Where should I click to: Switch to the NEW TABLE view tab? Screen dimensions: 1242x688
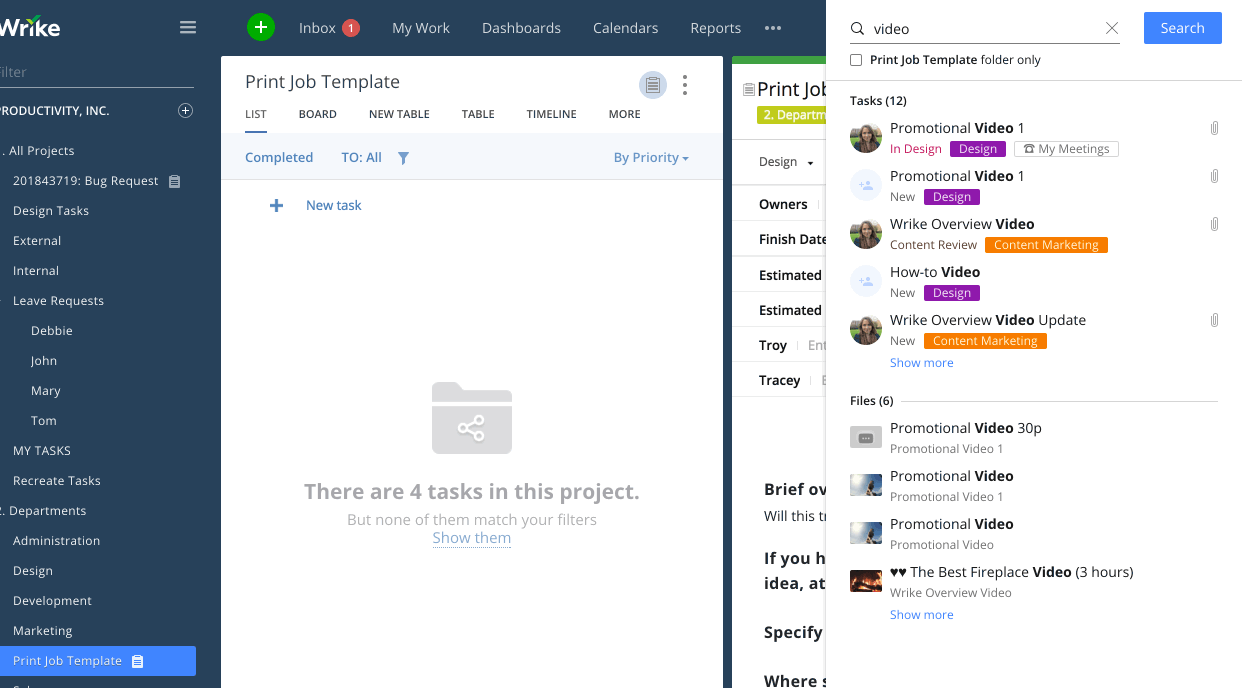[399, 114]
